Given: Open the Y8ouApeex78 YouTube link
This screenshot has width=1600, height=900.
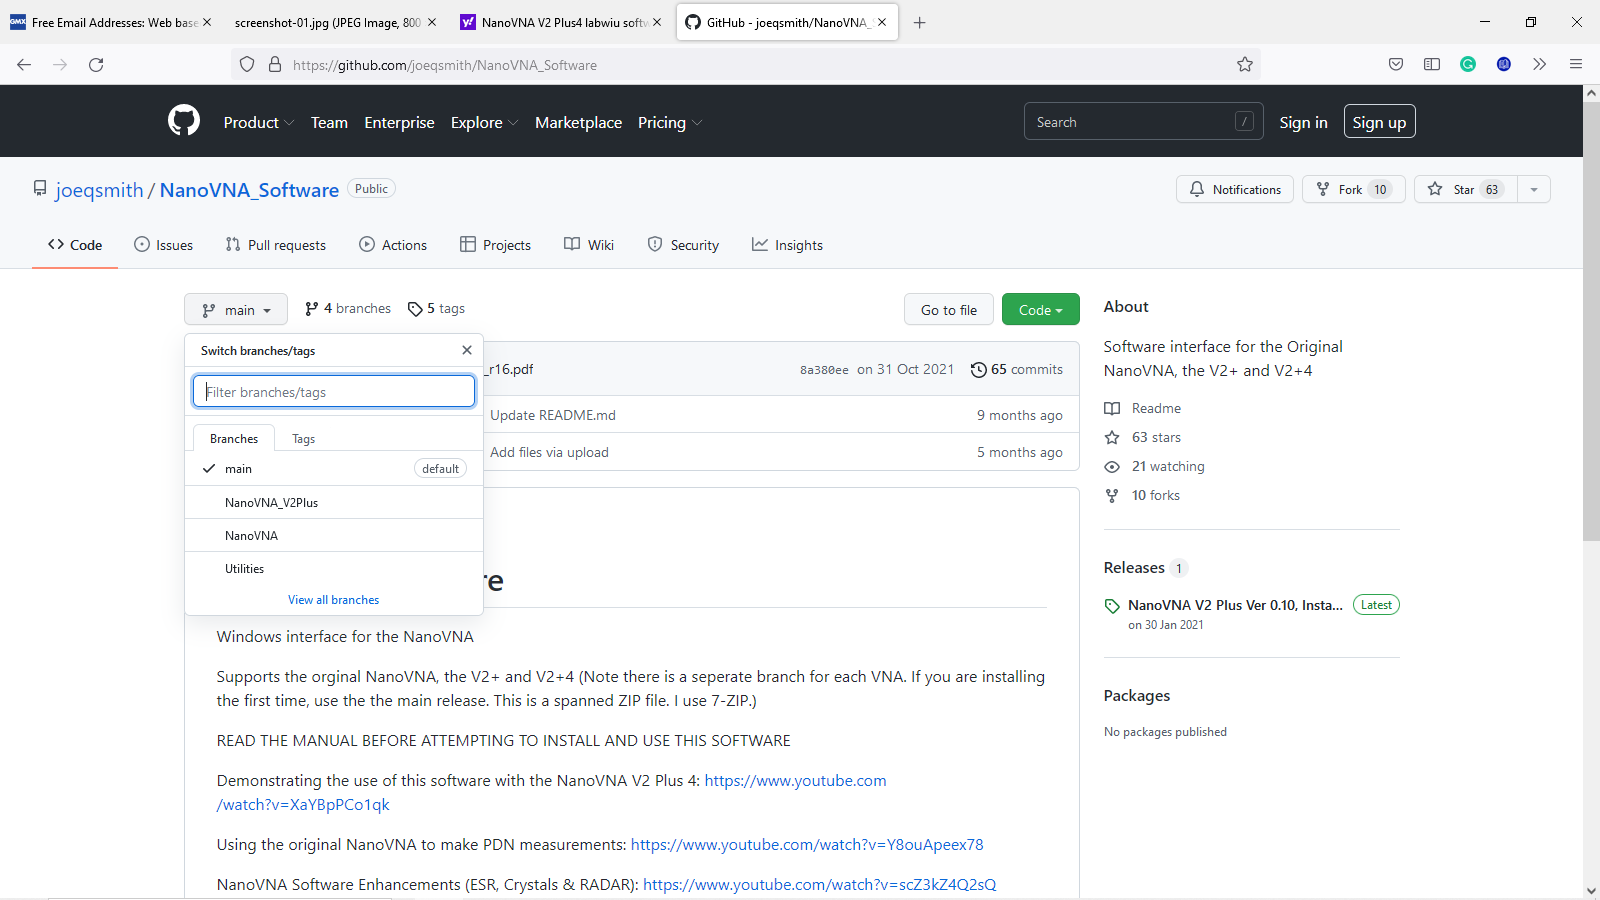Looking at the screenshot, I should click(x=807, y=845).
